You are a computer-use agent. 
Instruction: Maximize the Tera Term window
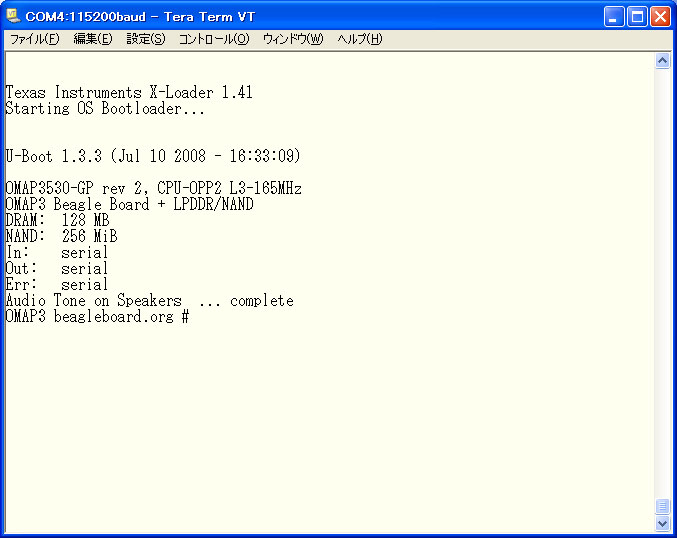[637, 17]
